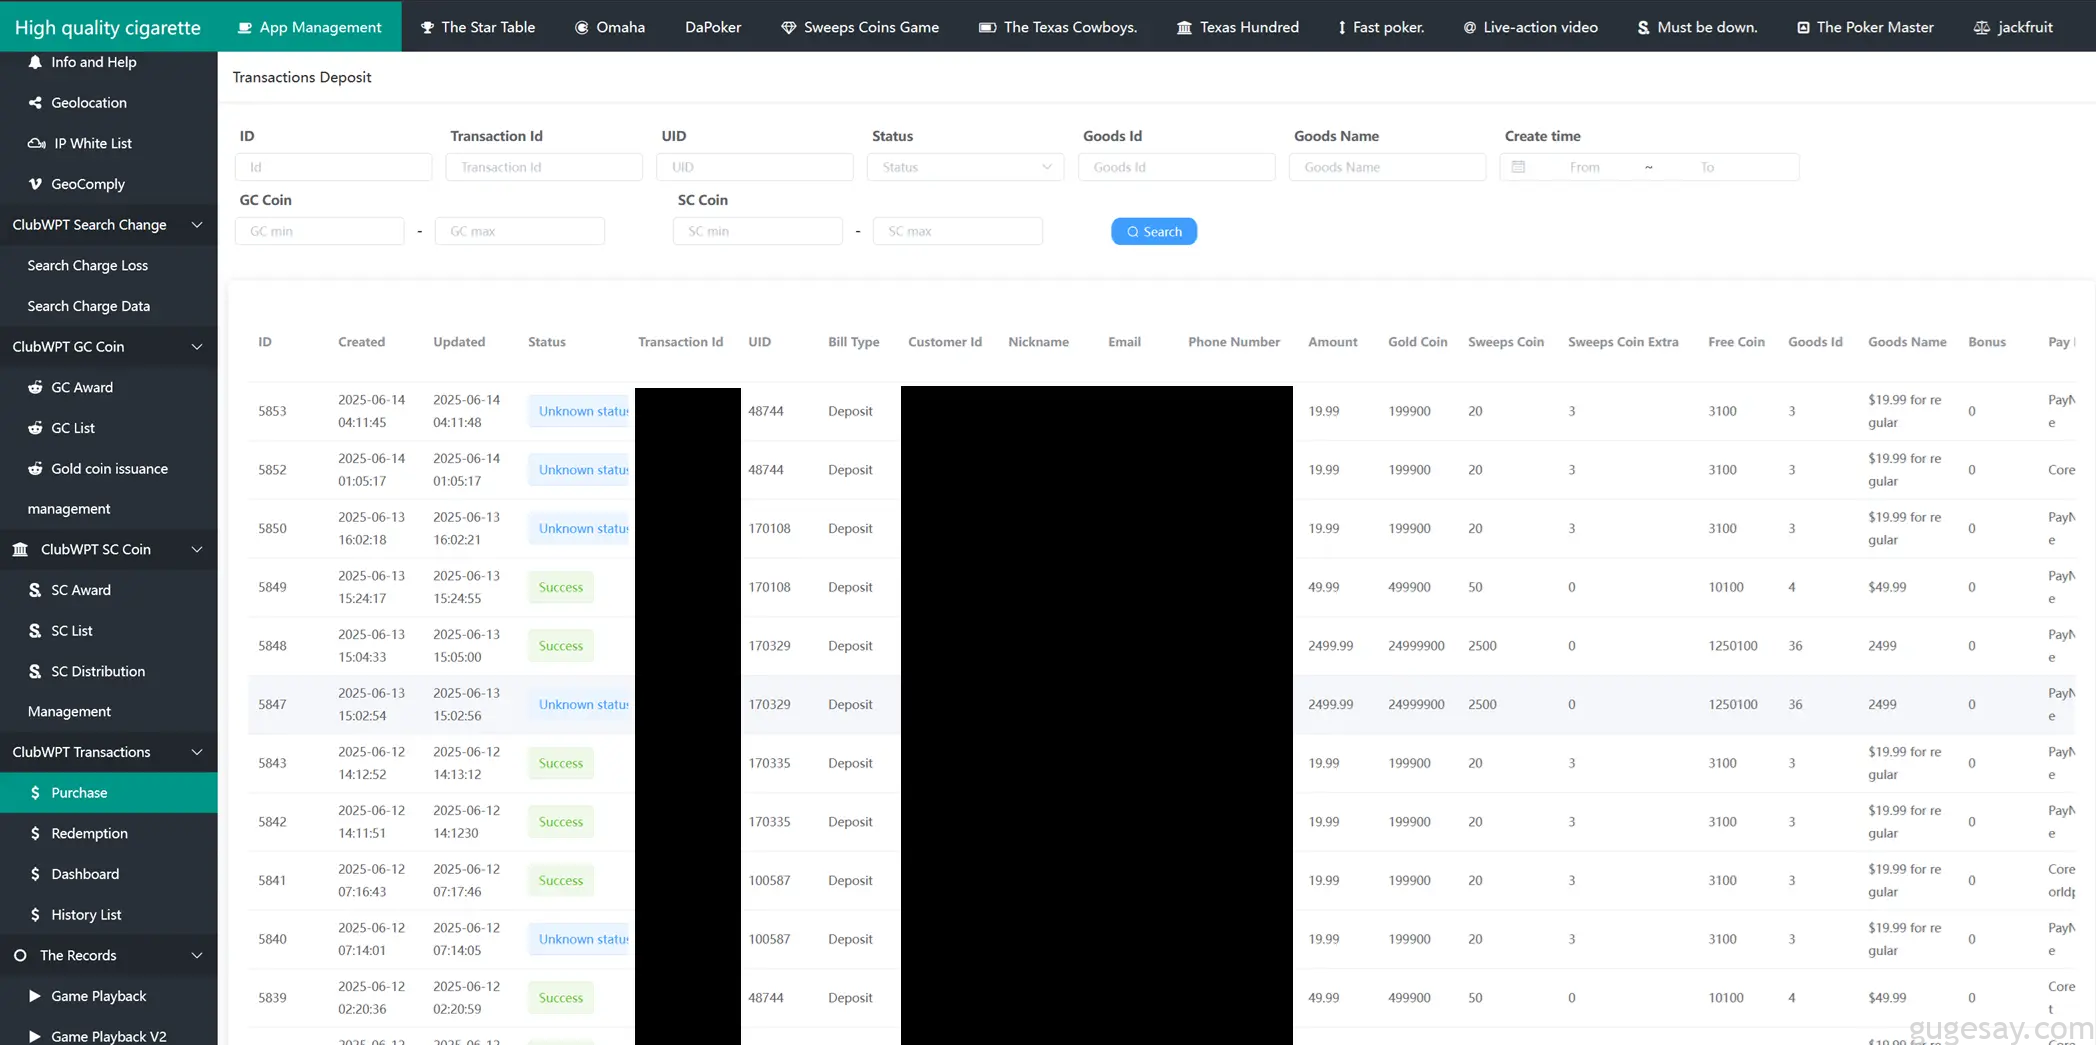Viewport: 2096px width, 1045px height.
Task: Click the share icon next to Geolocation
Action: pyautogui.click(x=35, y=103)
